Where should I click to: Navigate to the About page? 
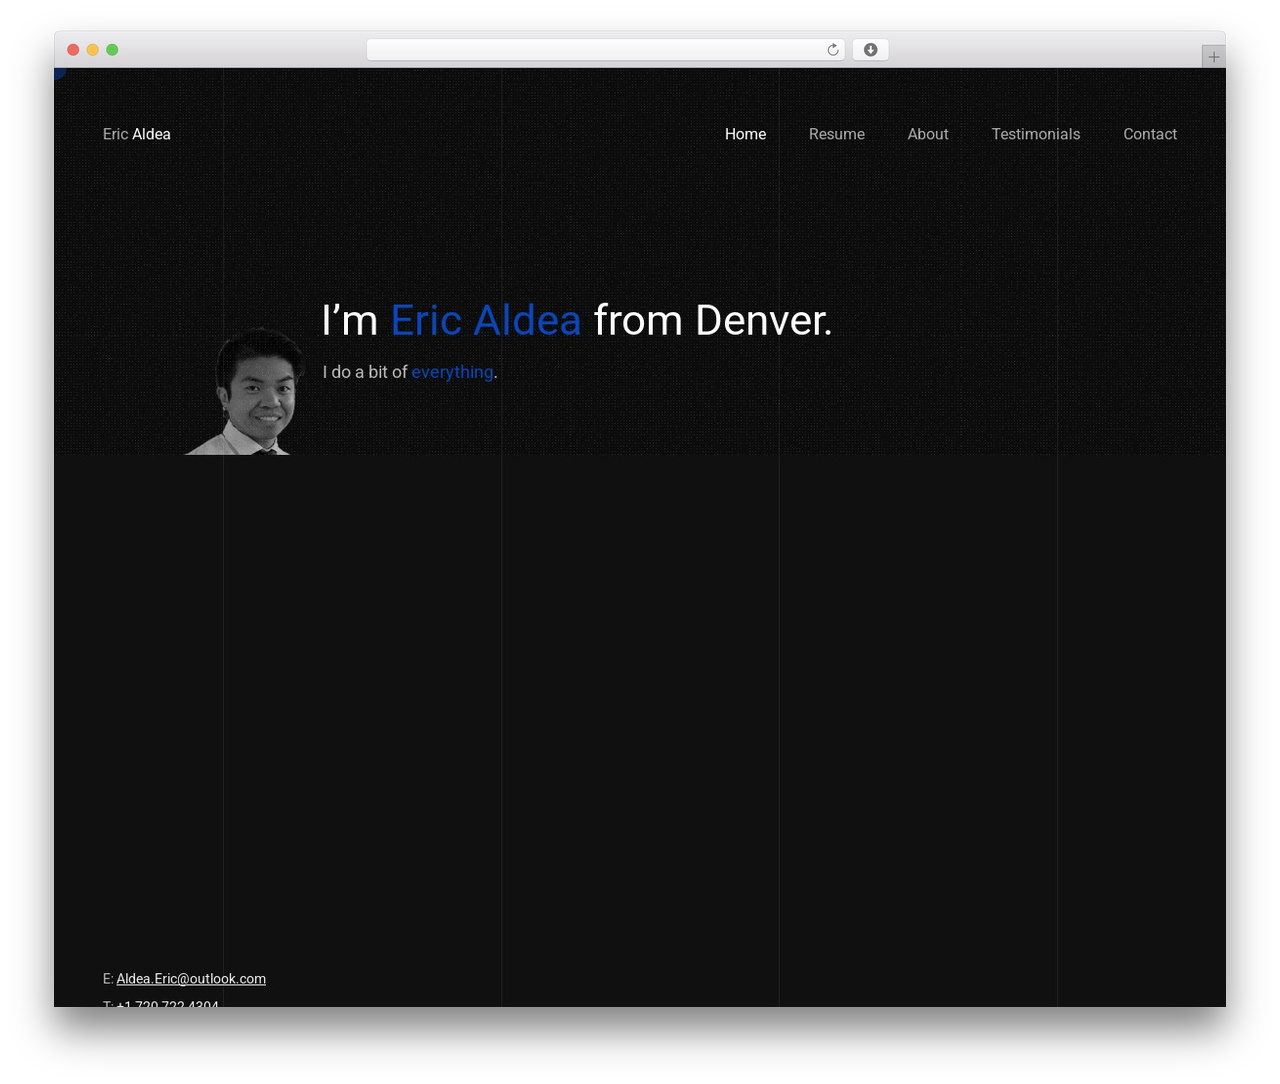point(928,134)
